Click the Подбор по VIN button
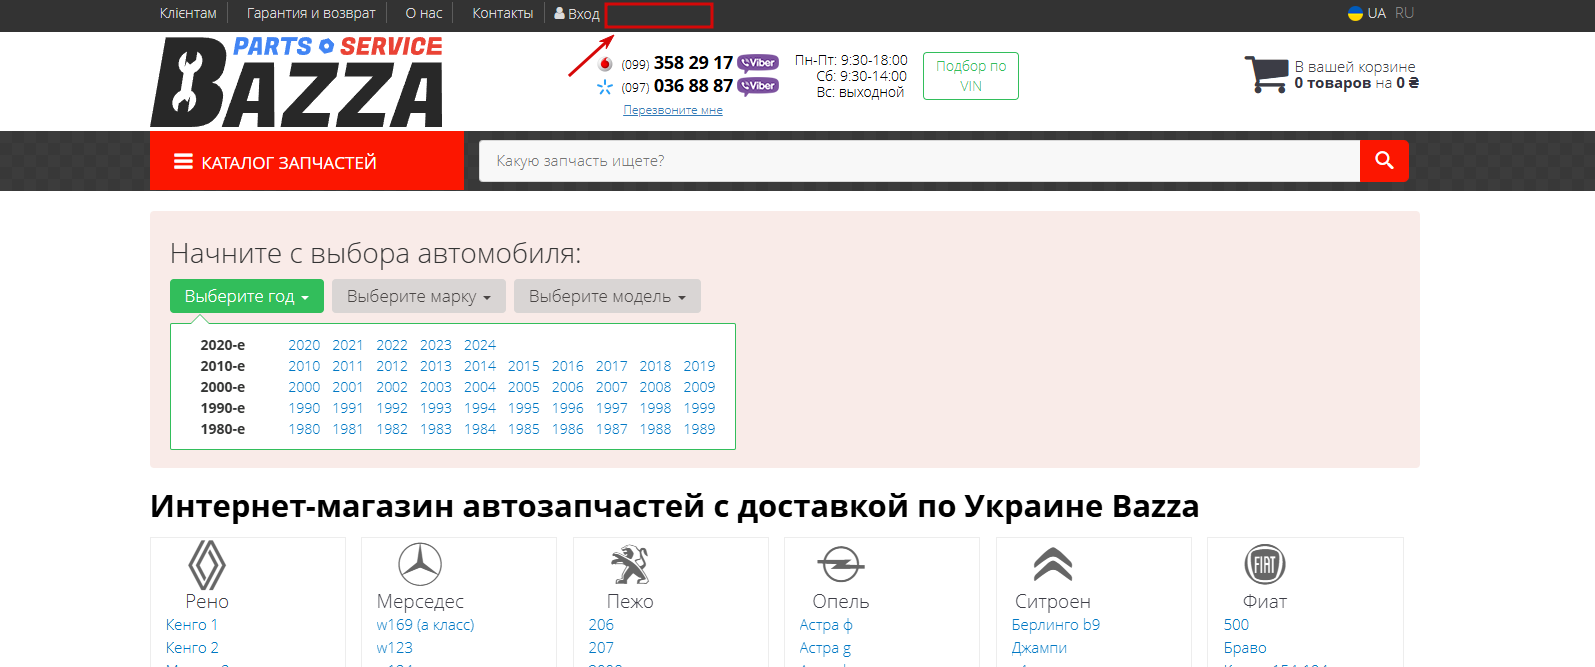Image resolution: width=1595 pixels, height=667 pixels. pyautogui.click(x=971, y=76)
